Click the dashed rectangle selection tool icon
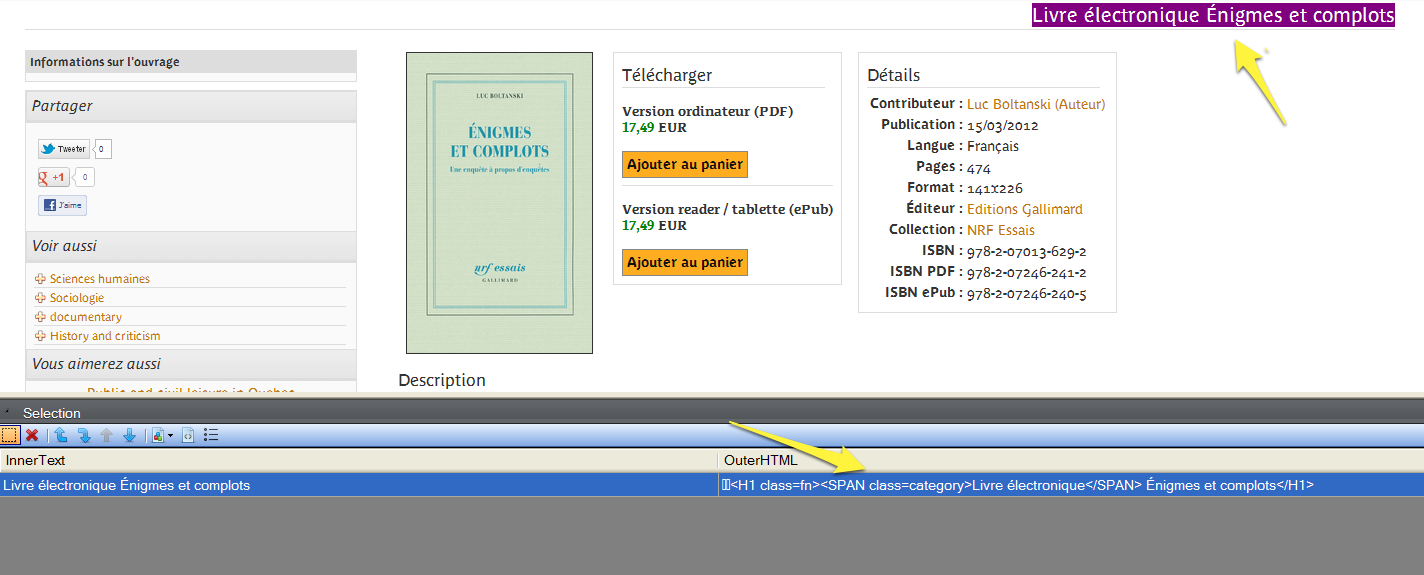The width and height of the screenshot is (1424, 575). click(x=10, y=435)
